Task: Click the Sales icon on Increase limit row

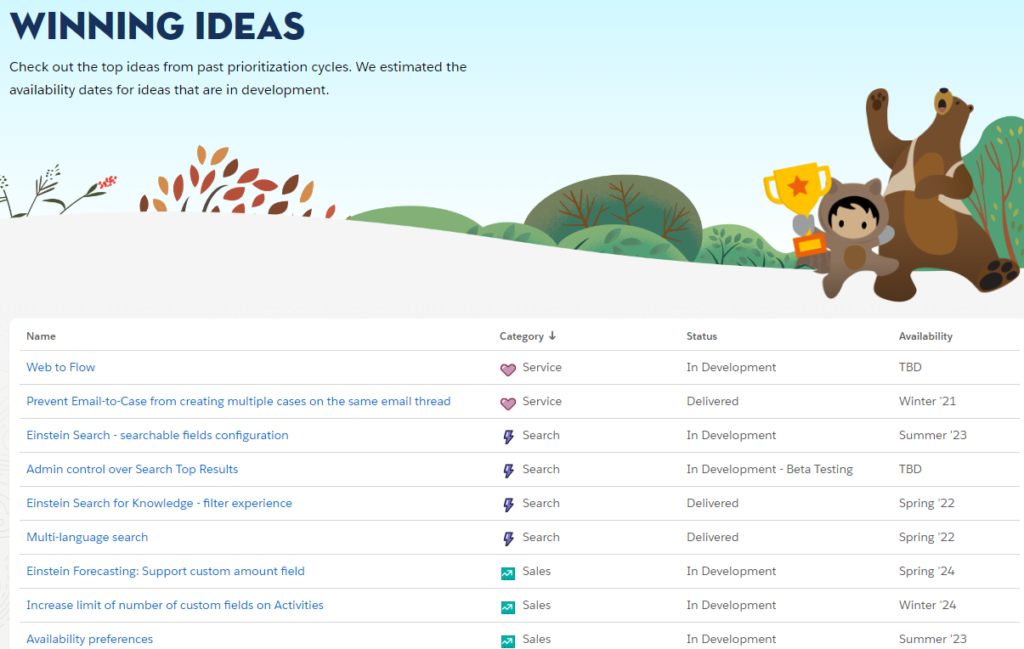Action: (x=509, y=605)
